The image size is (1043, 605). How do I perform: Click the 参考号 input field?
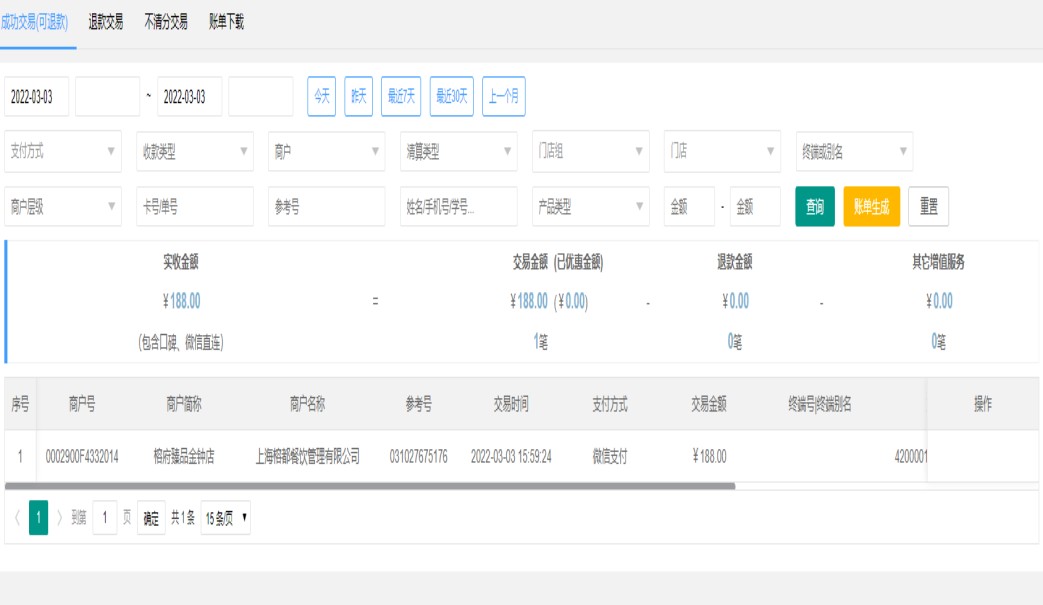pos(326,207)
